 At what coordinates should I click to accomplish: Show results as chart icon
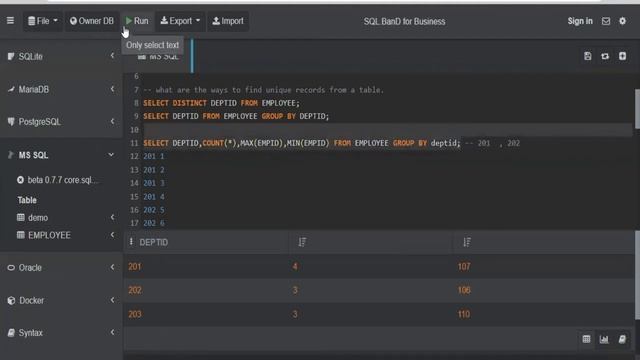coord(604,339)
